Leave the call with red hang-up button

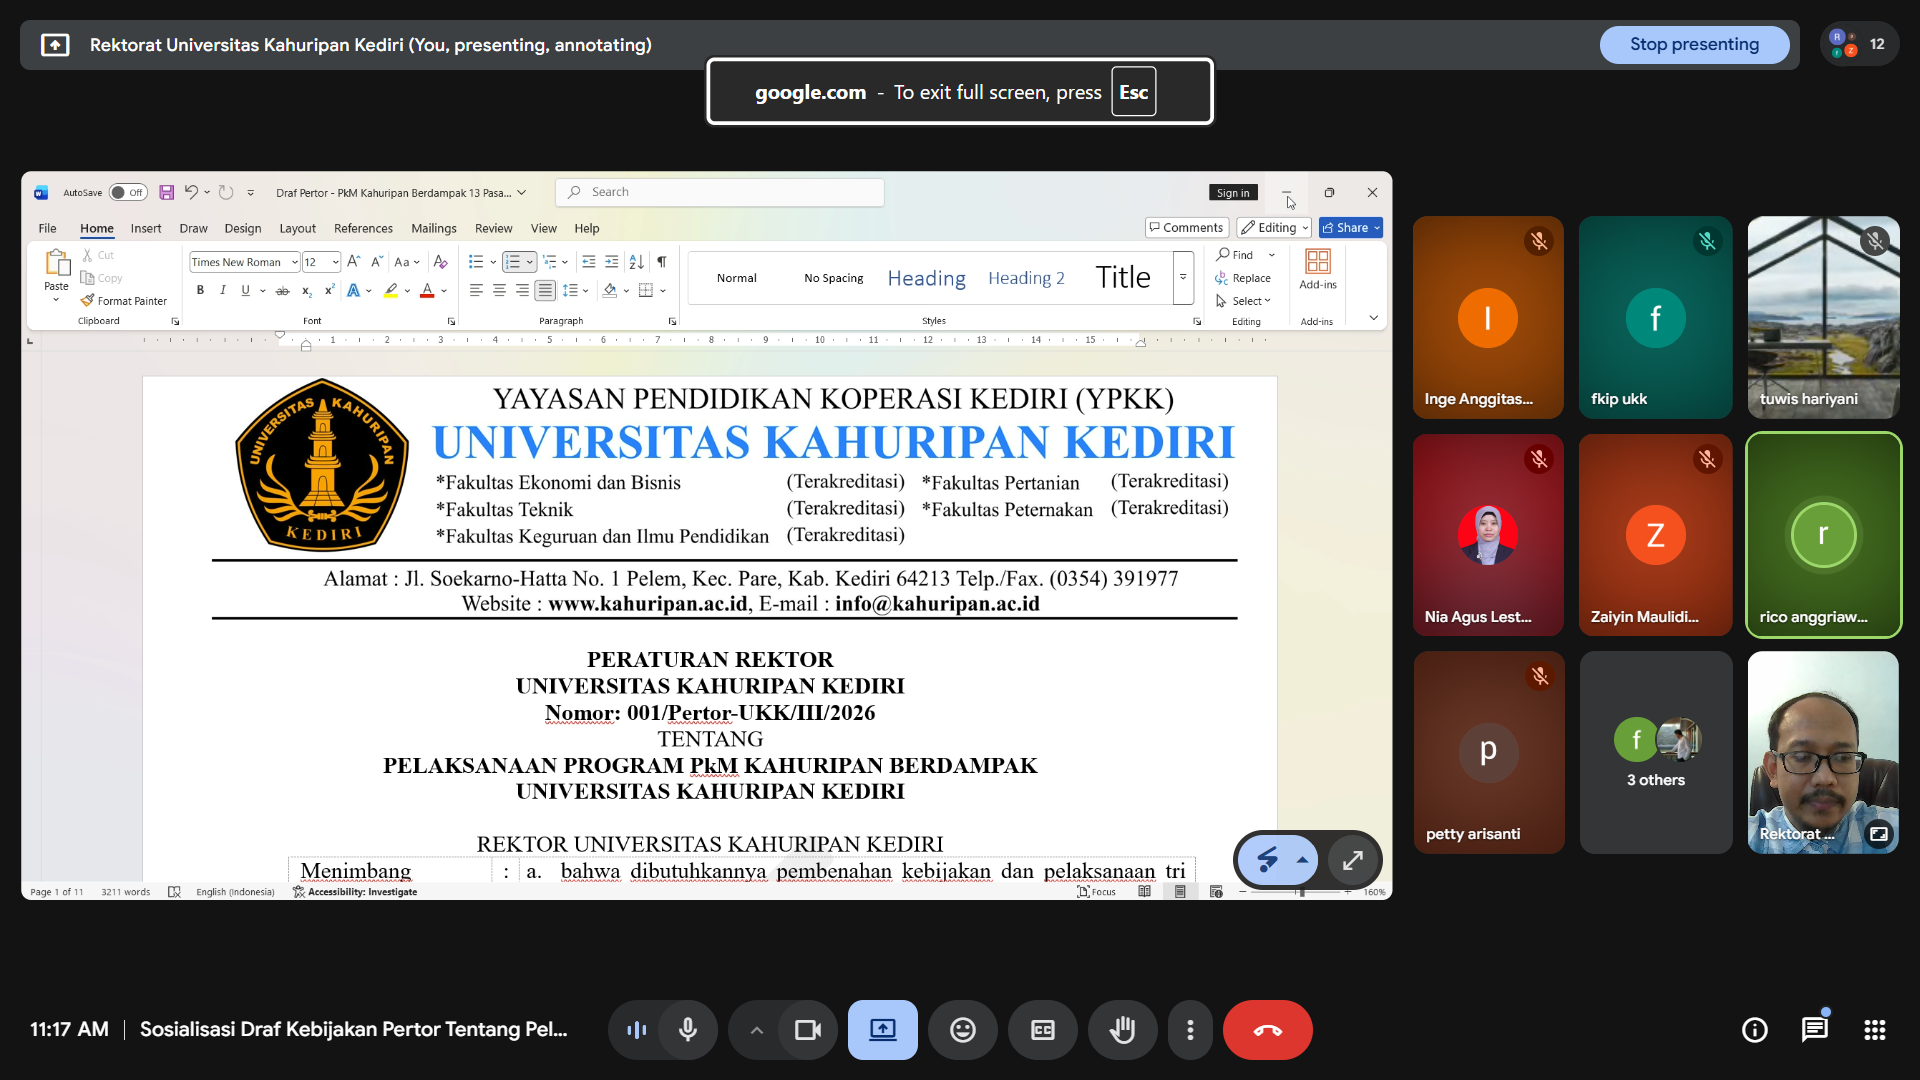click(1267, 1030)
